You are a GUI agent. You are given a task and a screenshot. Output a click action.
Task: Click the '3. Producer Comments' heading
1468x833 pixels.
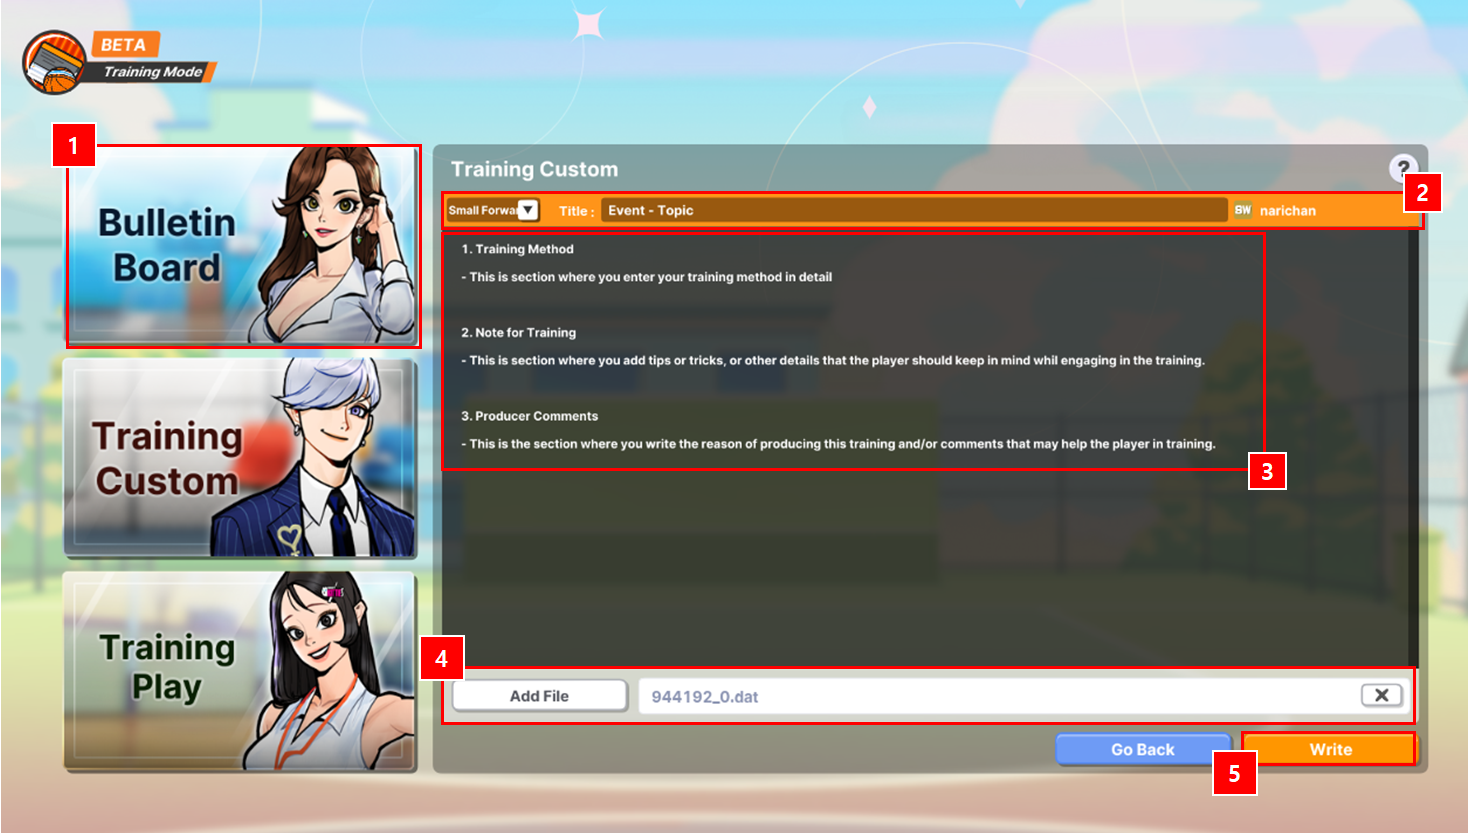[x=529, y=416]
